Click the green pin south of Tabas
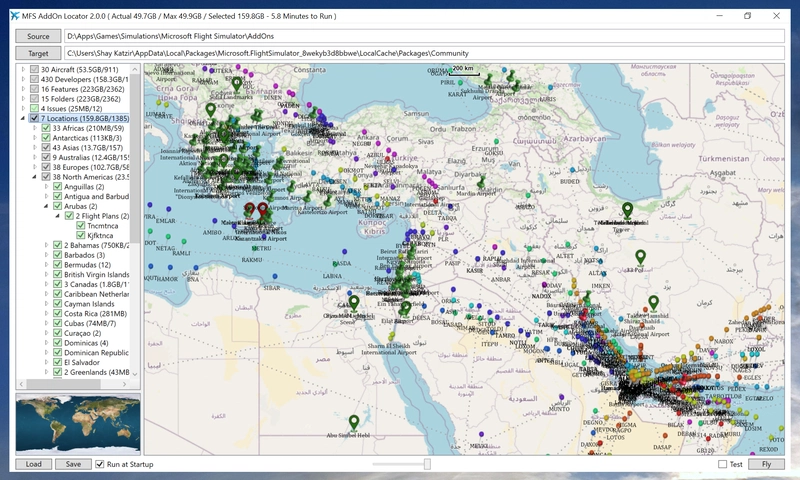Viewport: 800px width, 480px height. [x=641, y=257]
